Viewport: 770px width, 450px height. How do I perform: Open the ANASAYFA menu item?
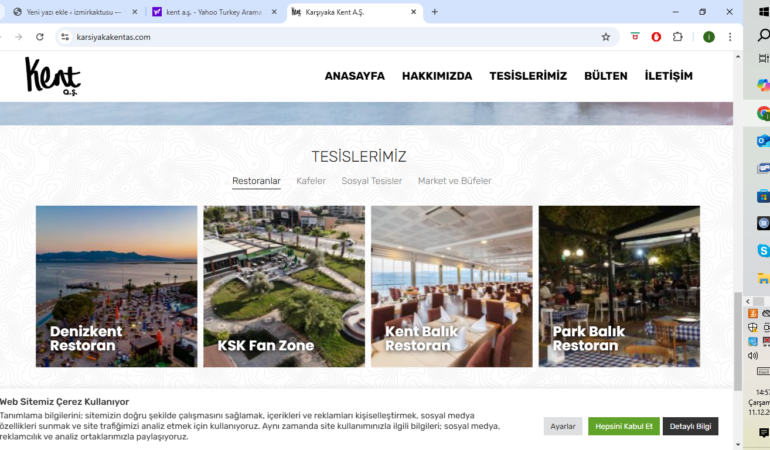355,76
